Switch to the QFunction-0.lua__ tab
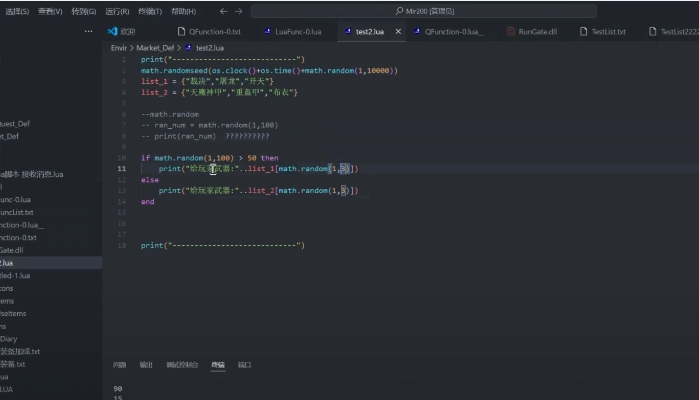 454,31
